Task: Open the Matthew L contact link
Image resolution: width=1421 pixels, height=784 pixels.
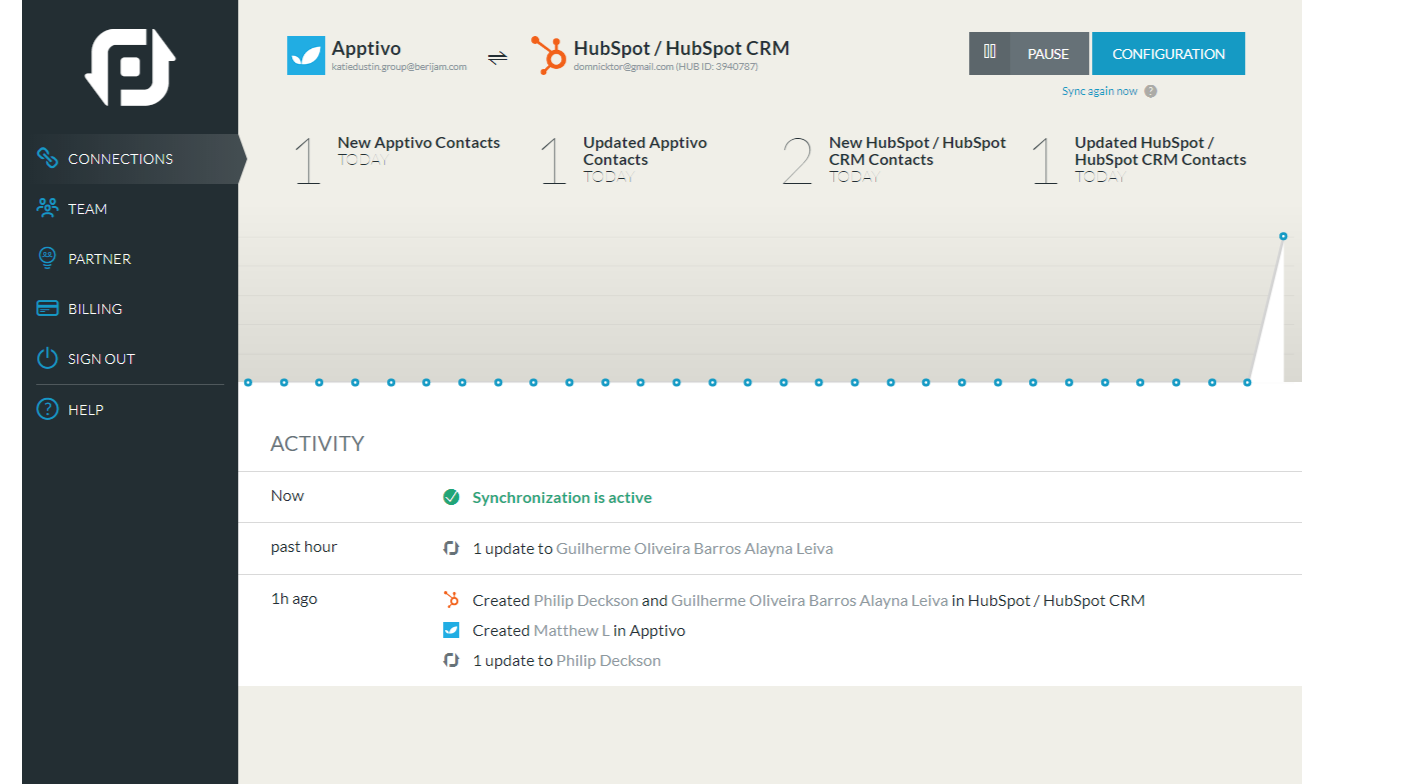Action: (572, 630)
